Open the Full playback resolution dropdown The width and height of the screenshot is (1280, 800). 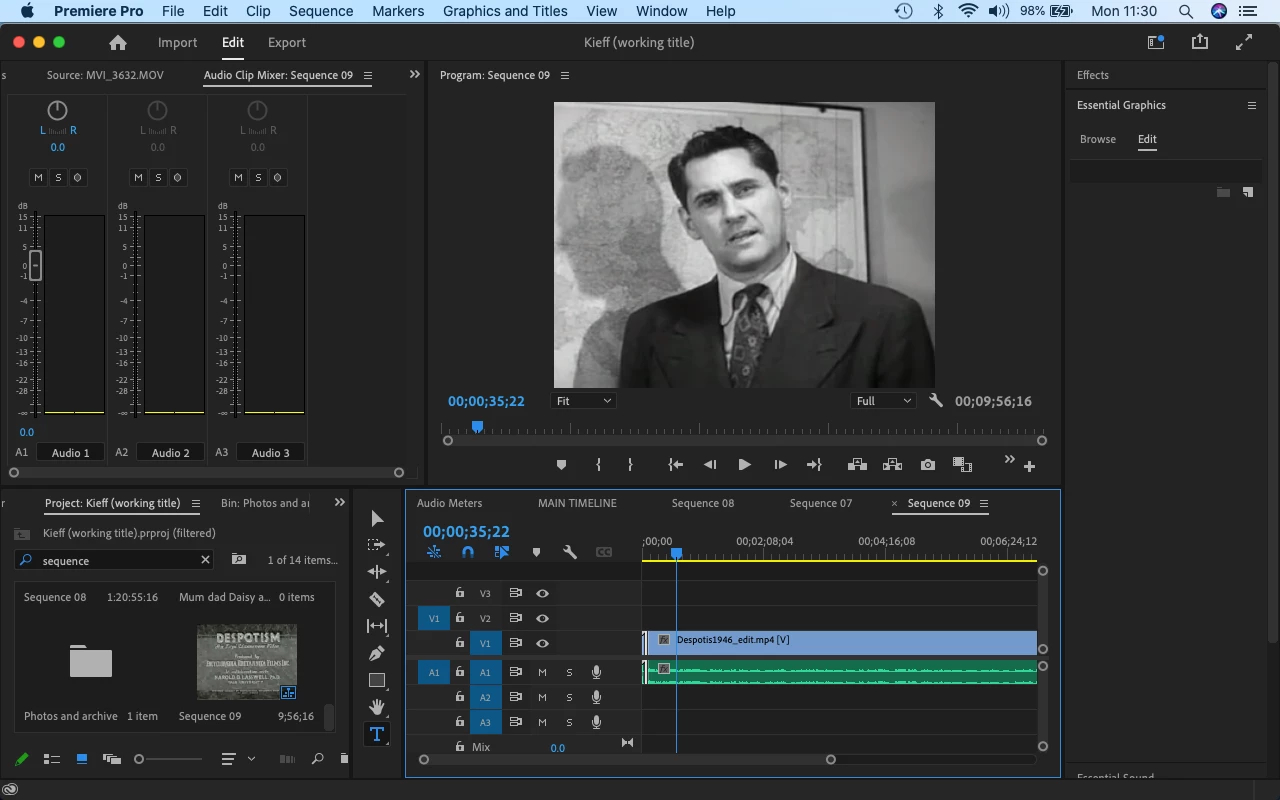point(882,401)
